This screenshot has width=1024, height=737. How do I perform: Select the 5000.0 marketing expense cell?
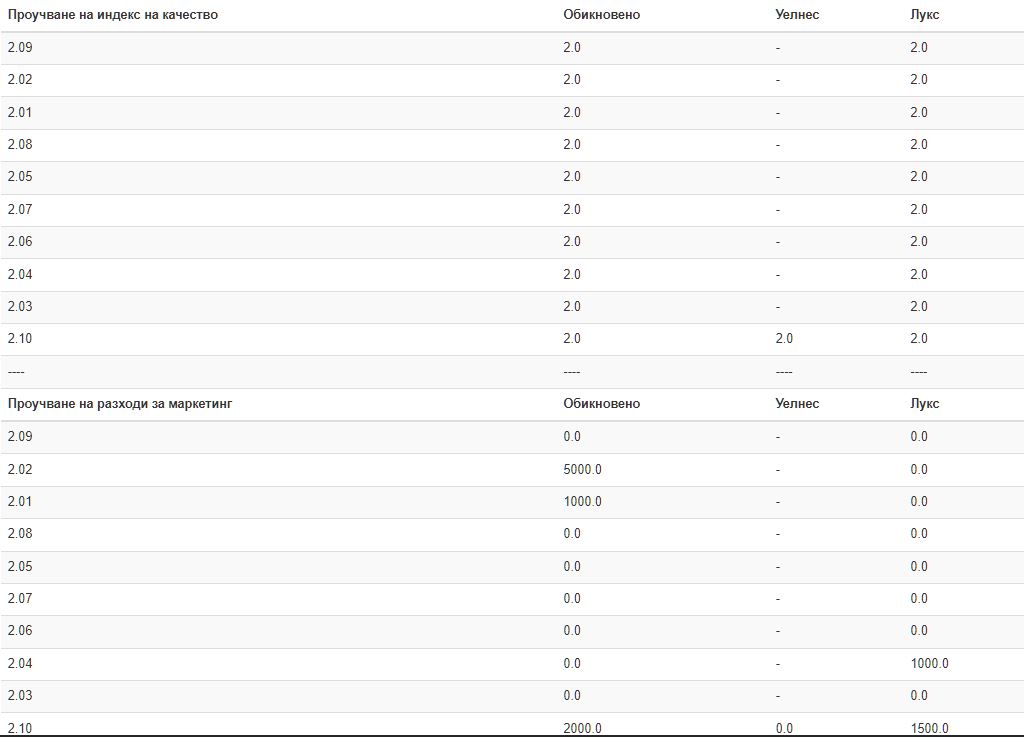pos(583,469)
